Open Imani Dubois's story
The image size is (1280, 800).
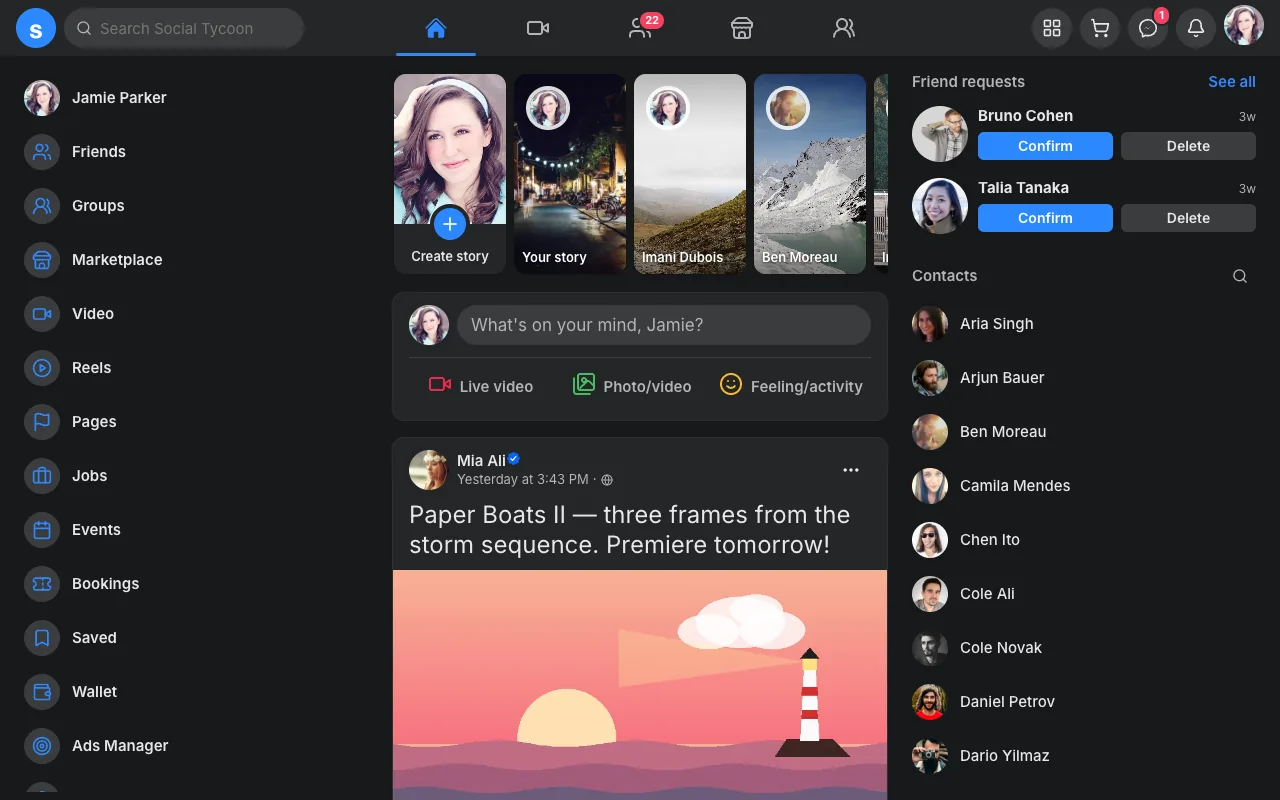(x=690, y=174)
